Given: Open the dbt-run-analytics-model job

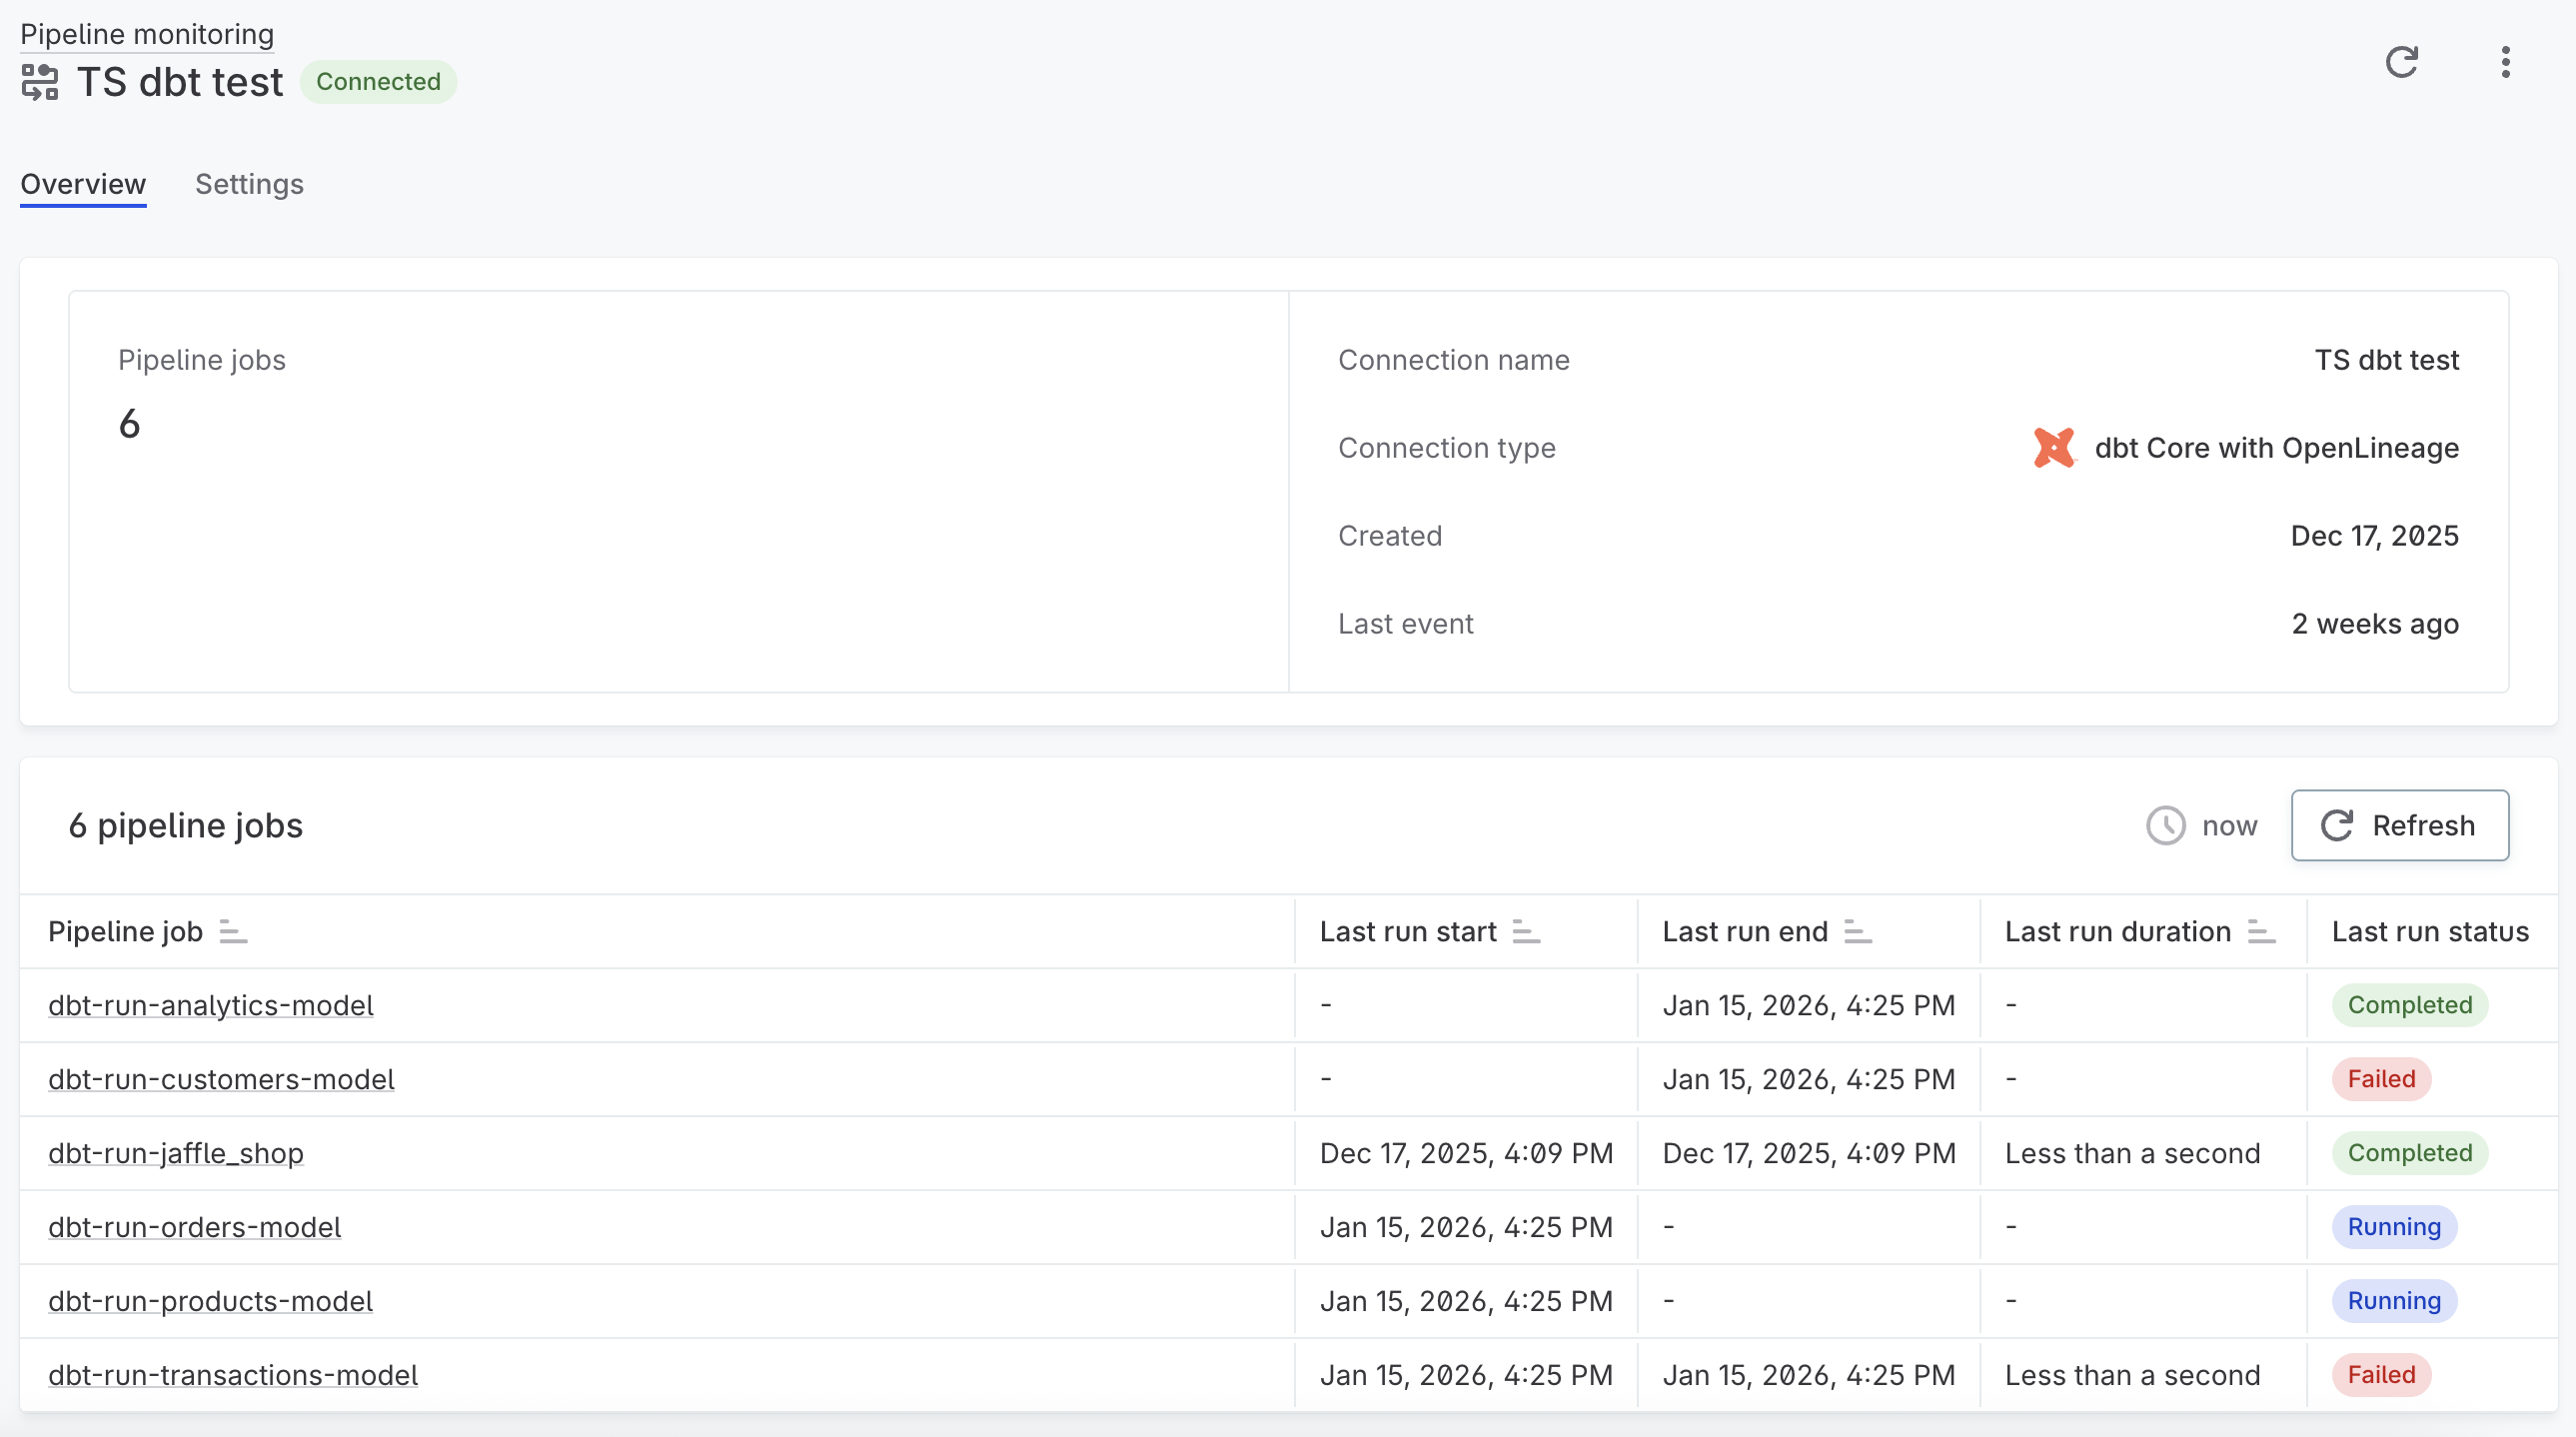Looking at the screenshot, I should tap(211, 1006).
